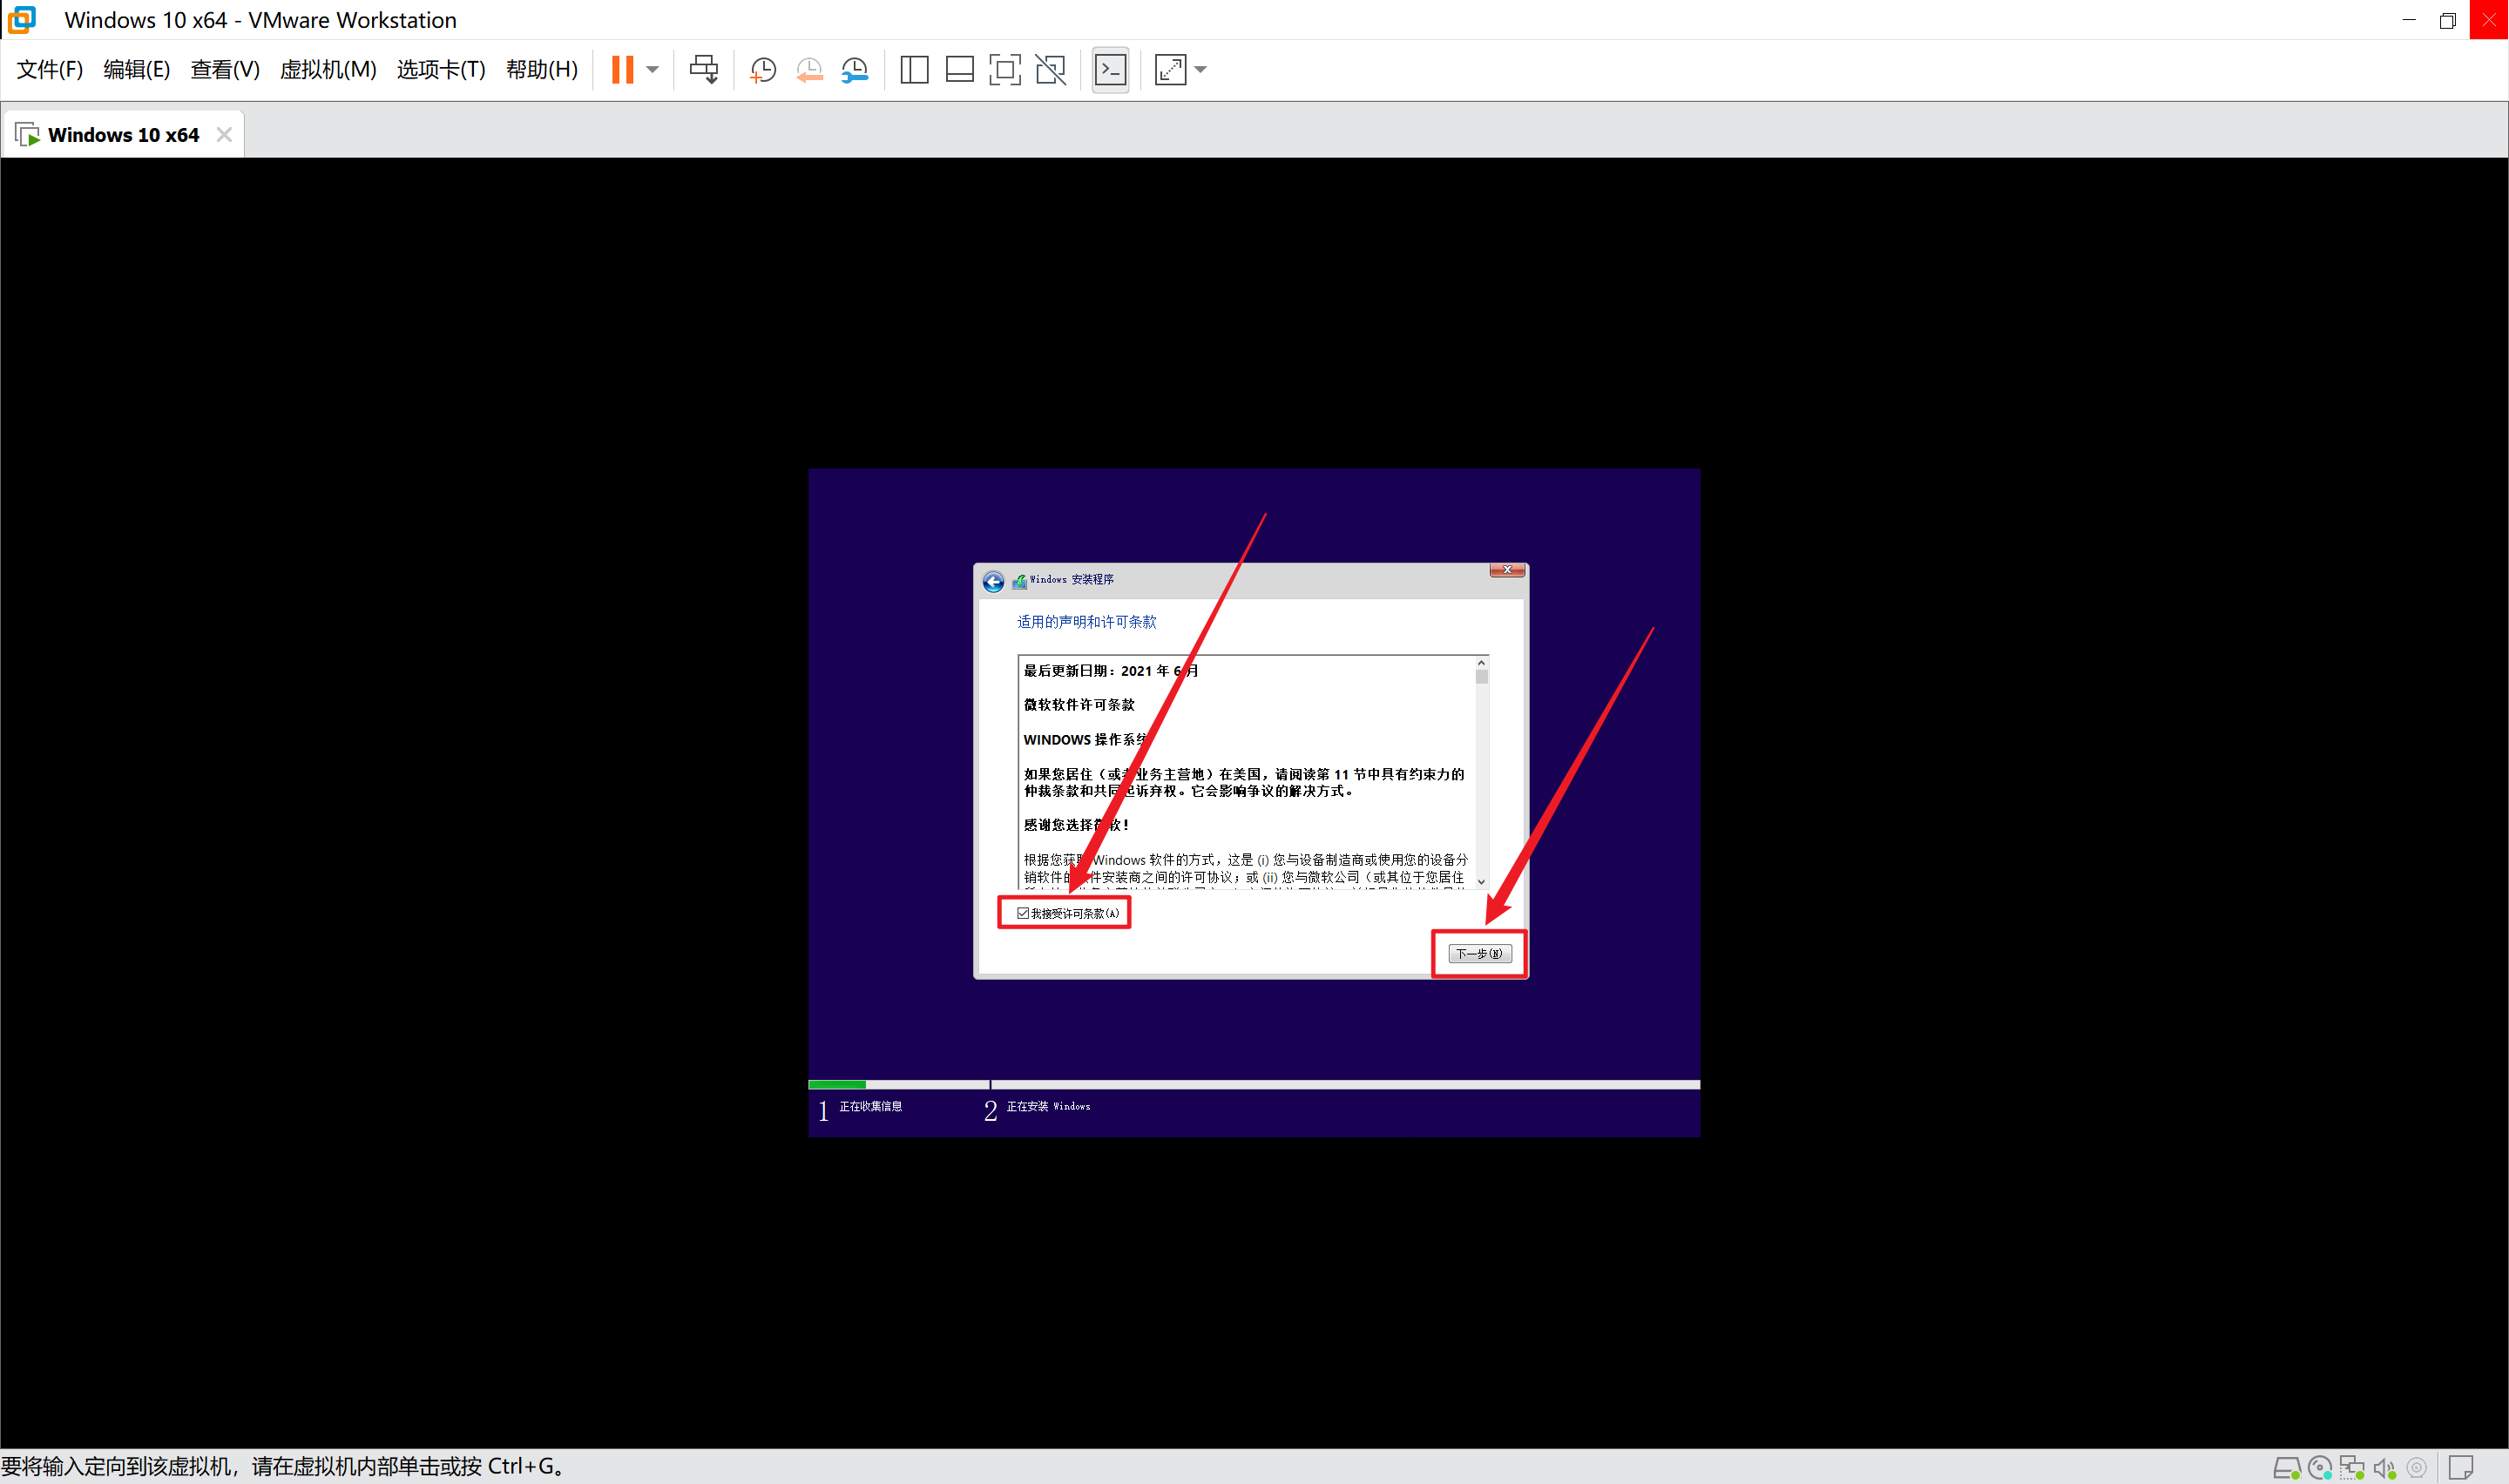Expand the power options dropdown arrow
The height and width of the screenshot is (1484, 2509).
coord(652,70)
